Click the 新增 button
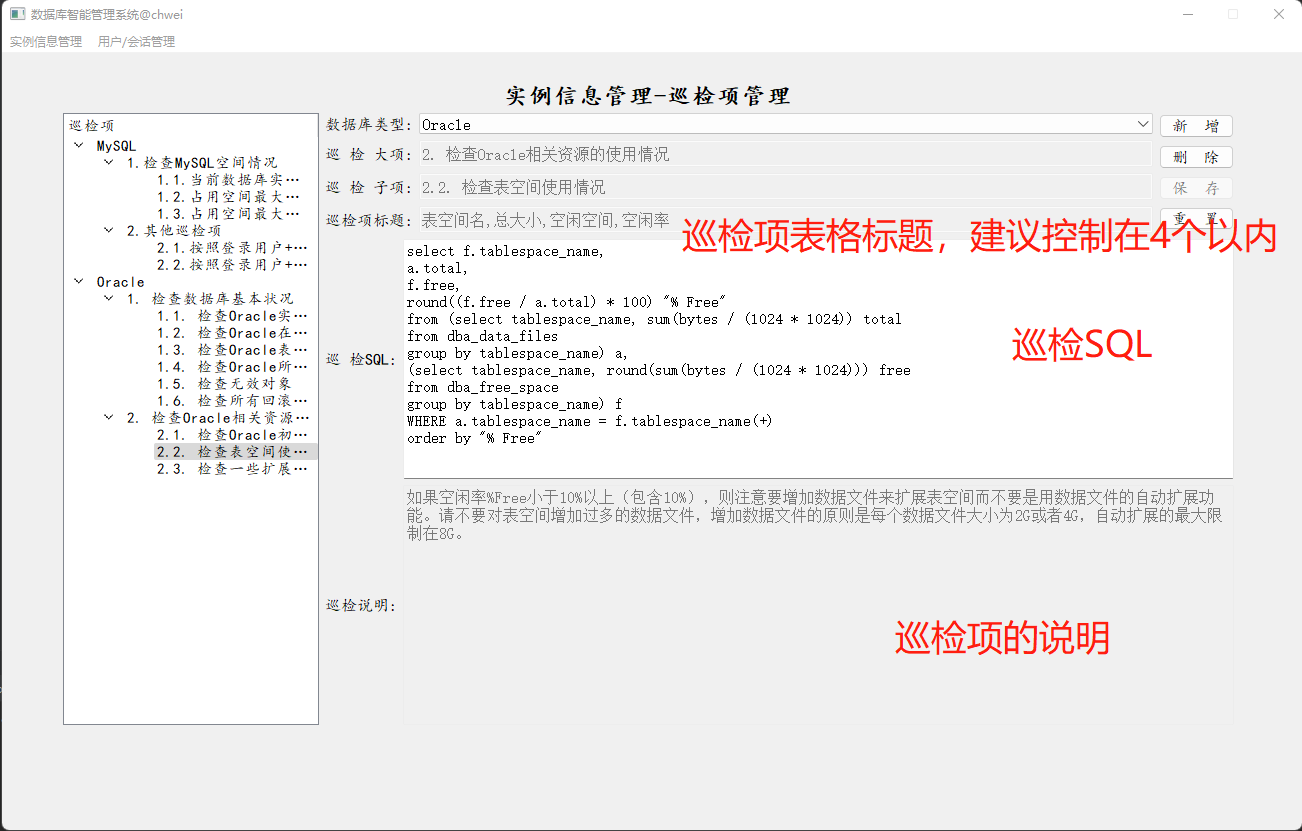 (1196, 124)
